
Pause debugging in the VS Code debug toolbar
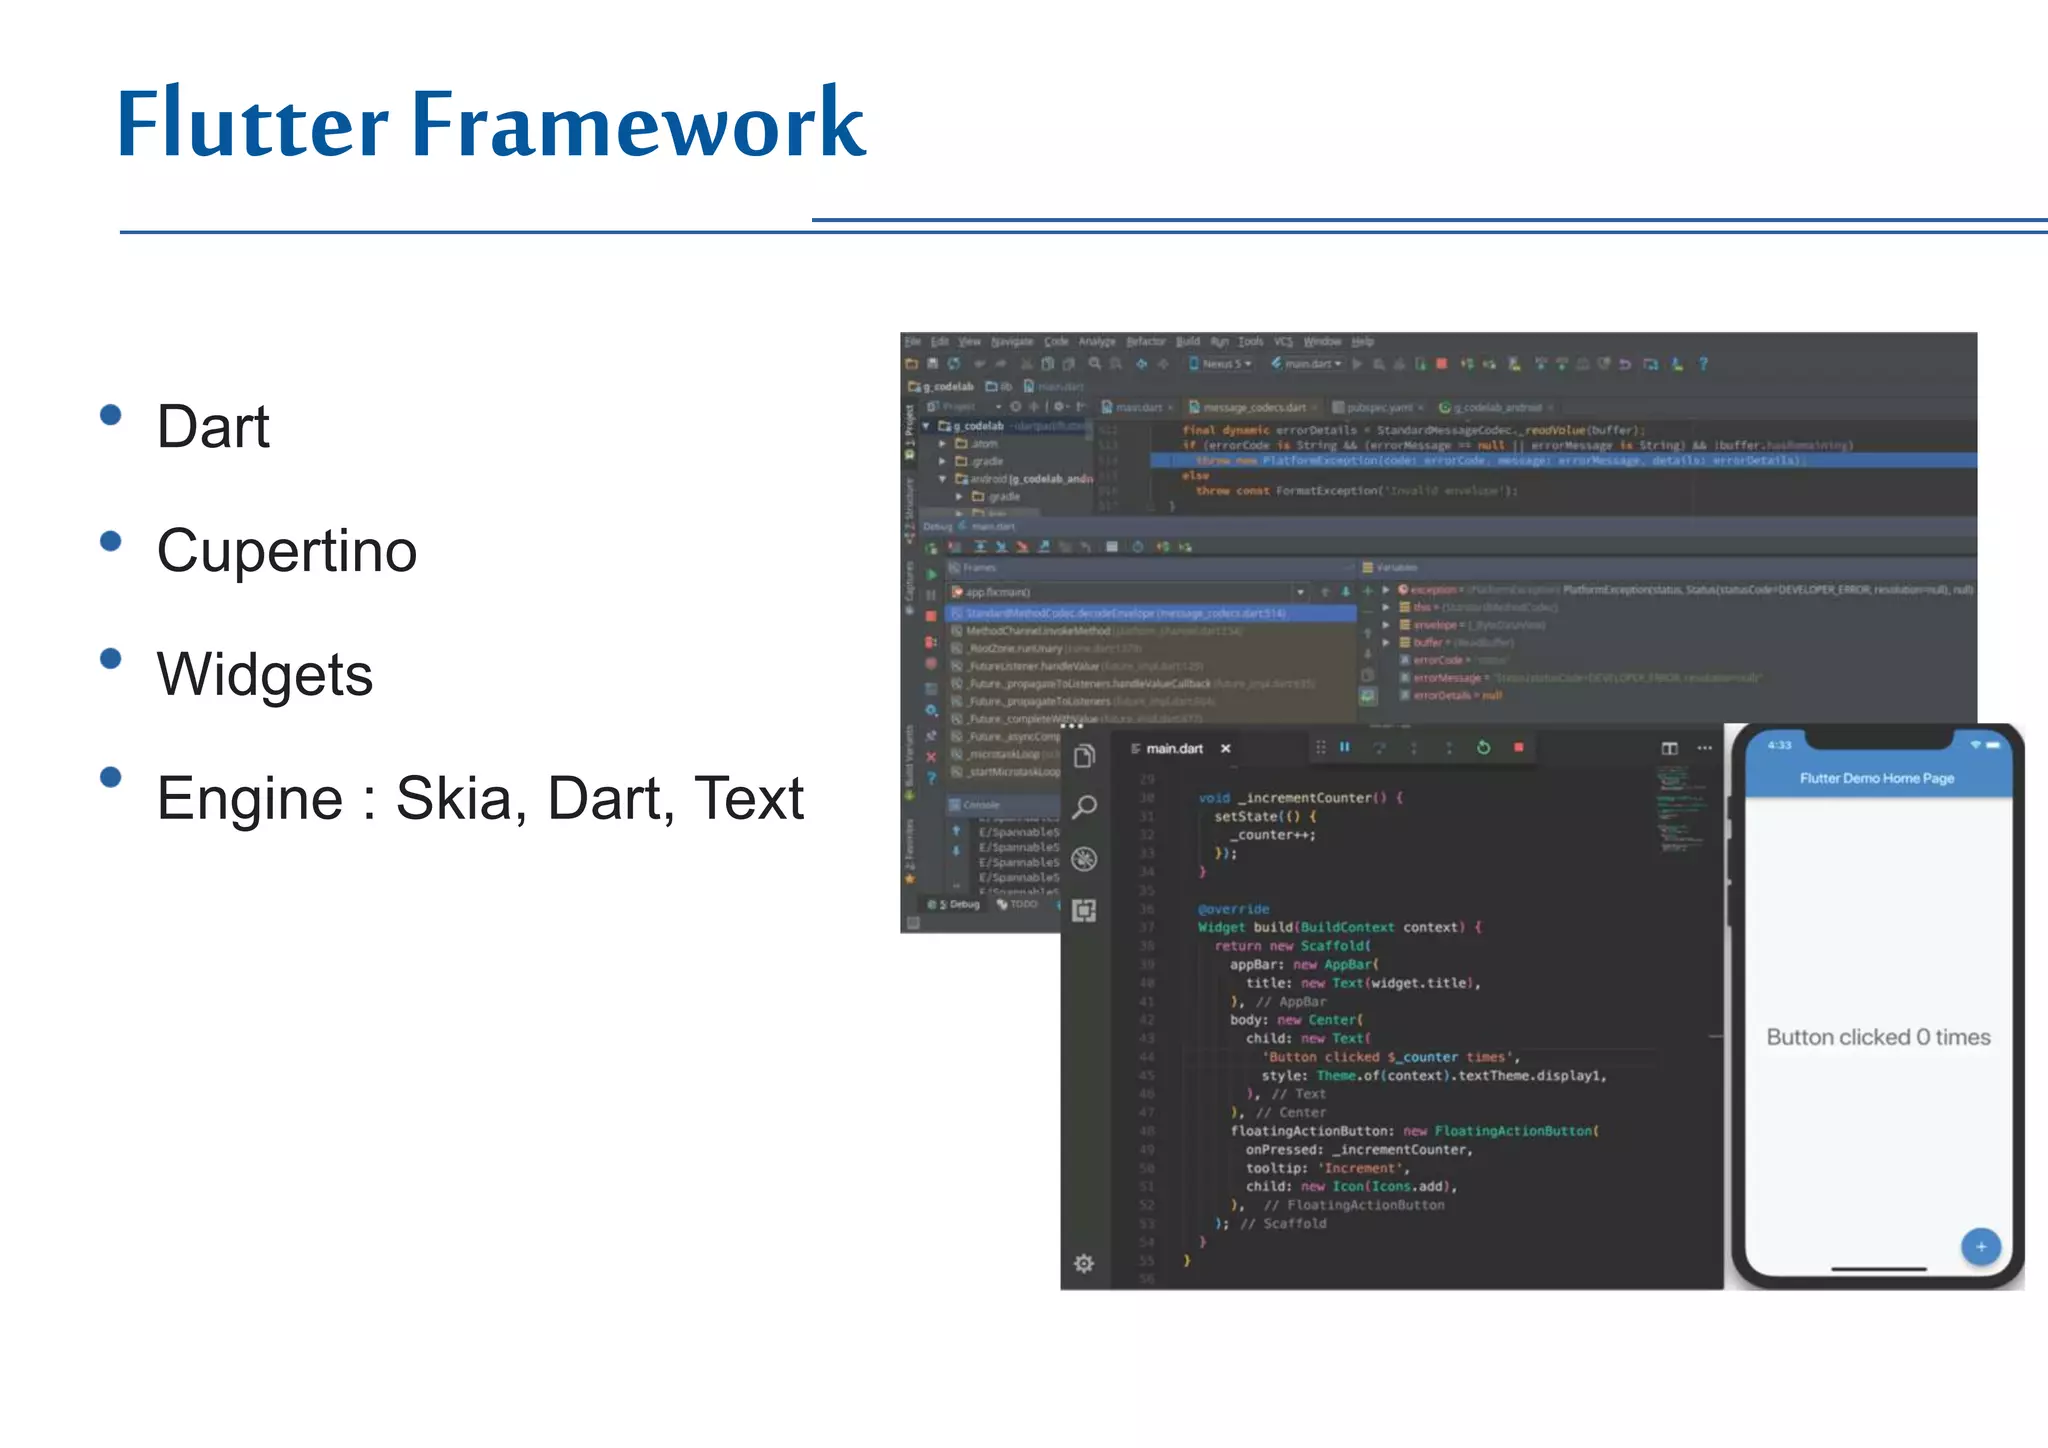(x=1345, y=747)
